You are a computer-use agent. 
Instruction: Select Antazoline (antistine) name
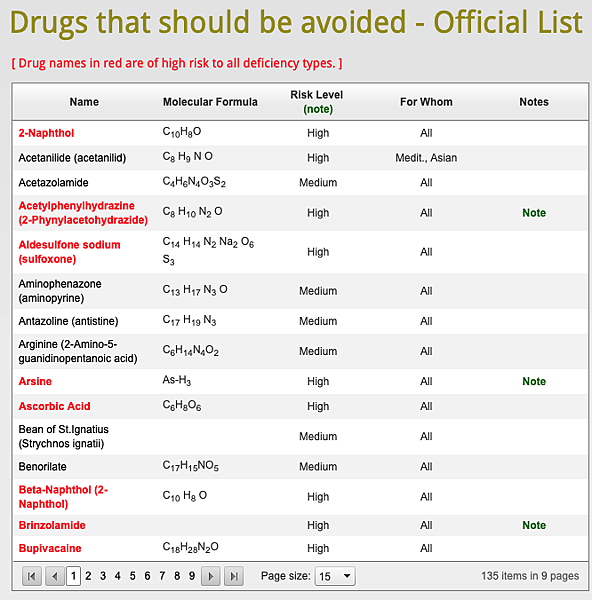pos(68,321)
